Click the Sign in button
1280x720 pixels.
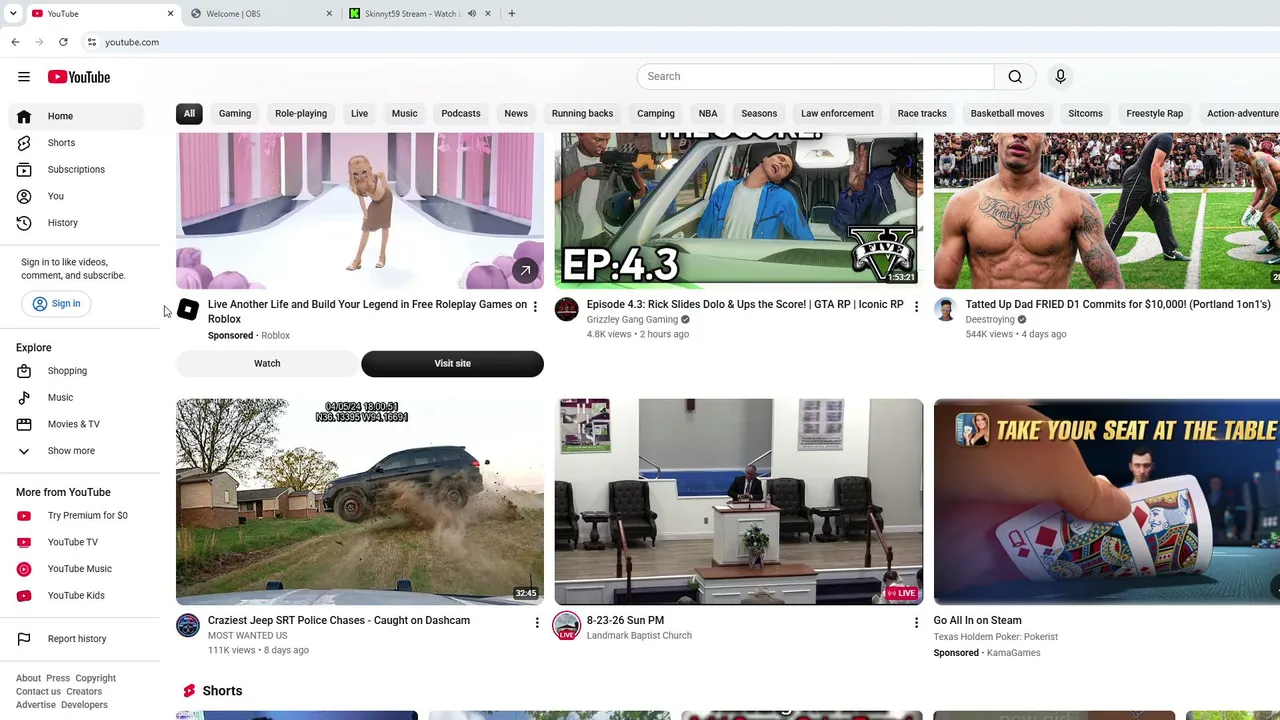[x=57, y=304]
